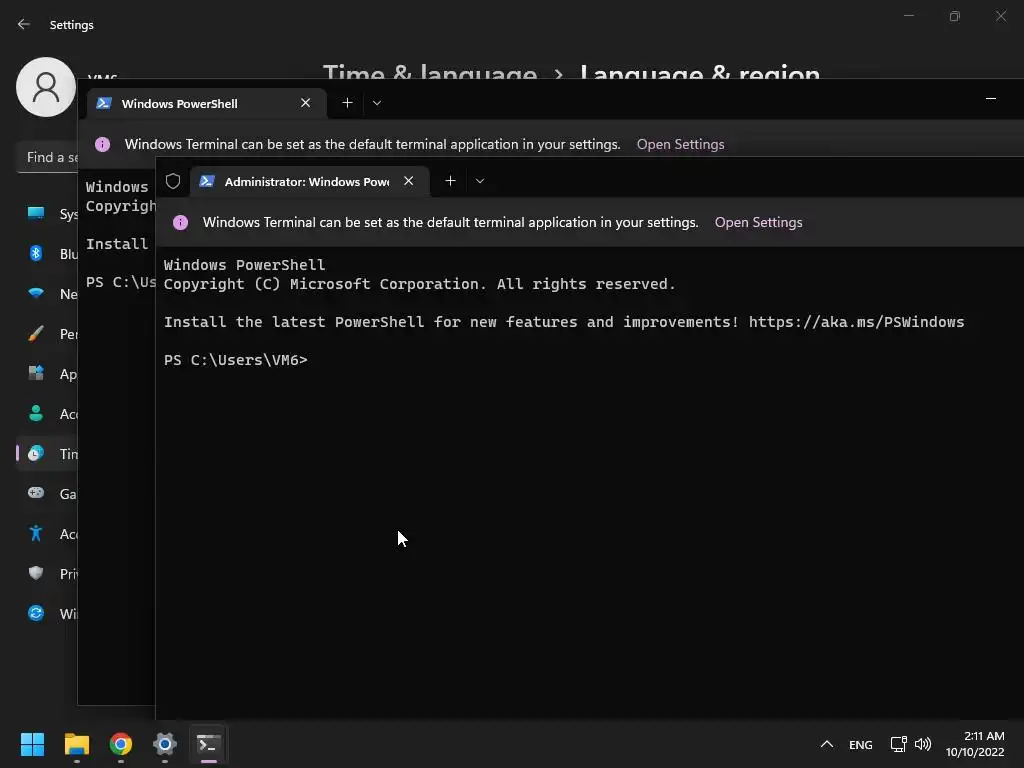Close the Windows PowerShell tab in back terminal

306,103
